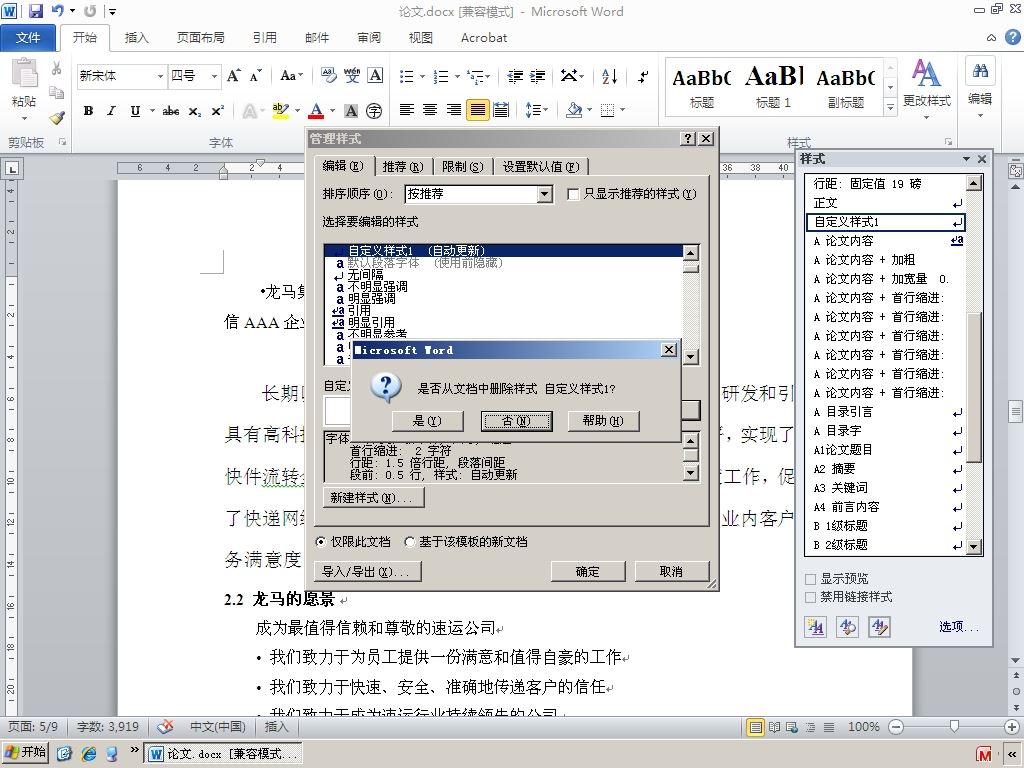Open the File tab
This screenshot has height=768, width=1024.
click(x=28, y=37)
